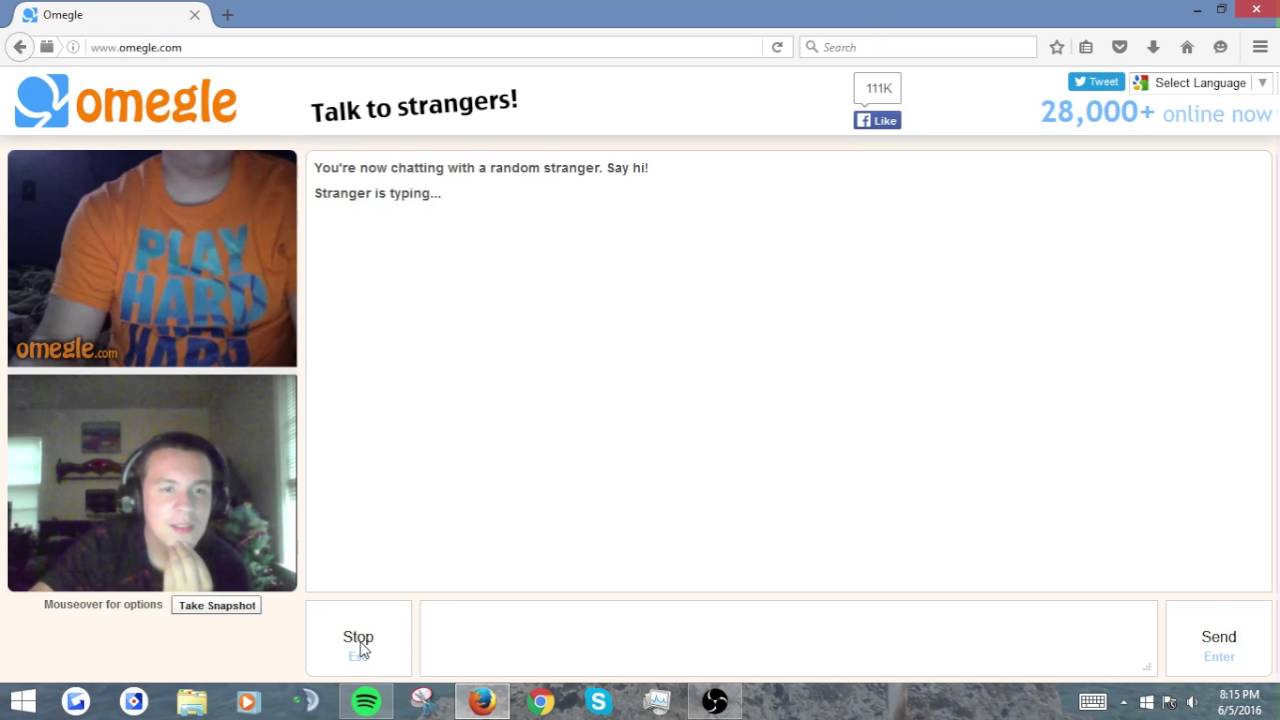Show hidden system tray icons
The height and width of the screenshot is (720, 1280).
click(1123, 702)
